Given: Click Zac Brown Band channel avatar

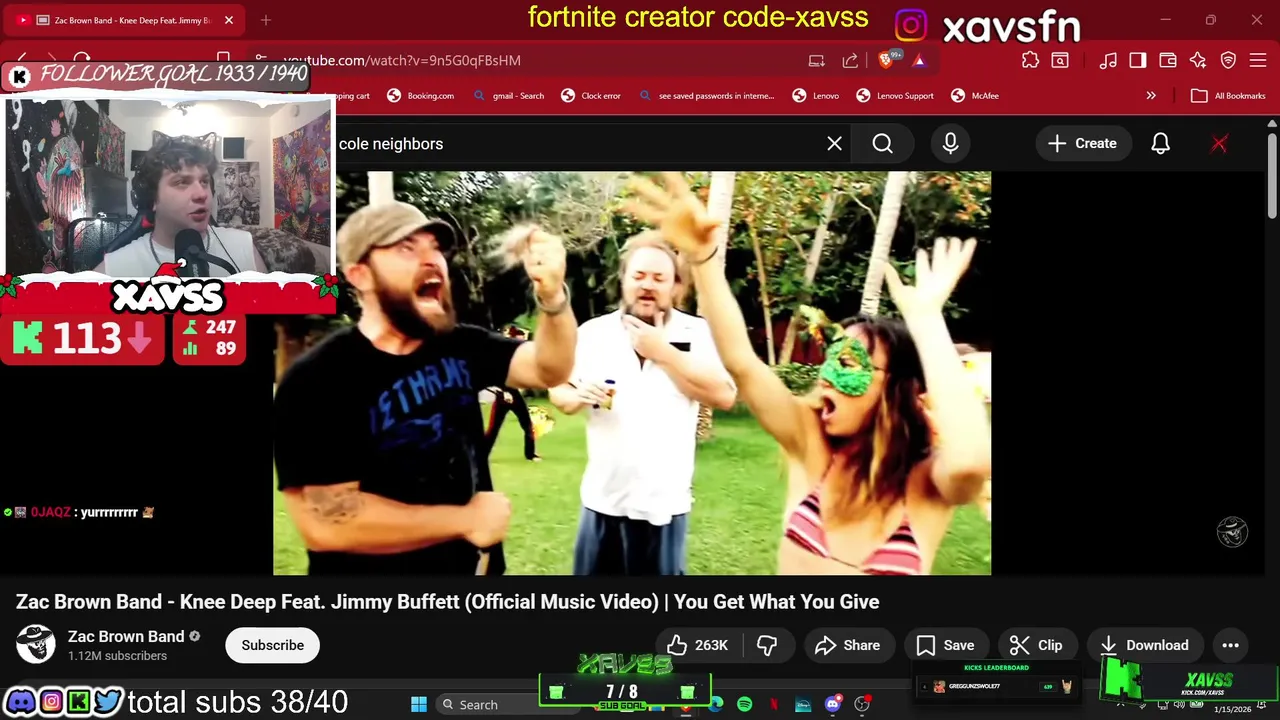Looking at the screenshot, I should point(36,645).
